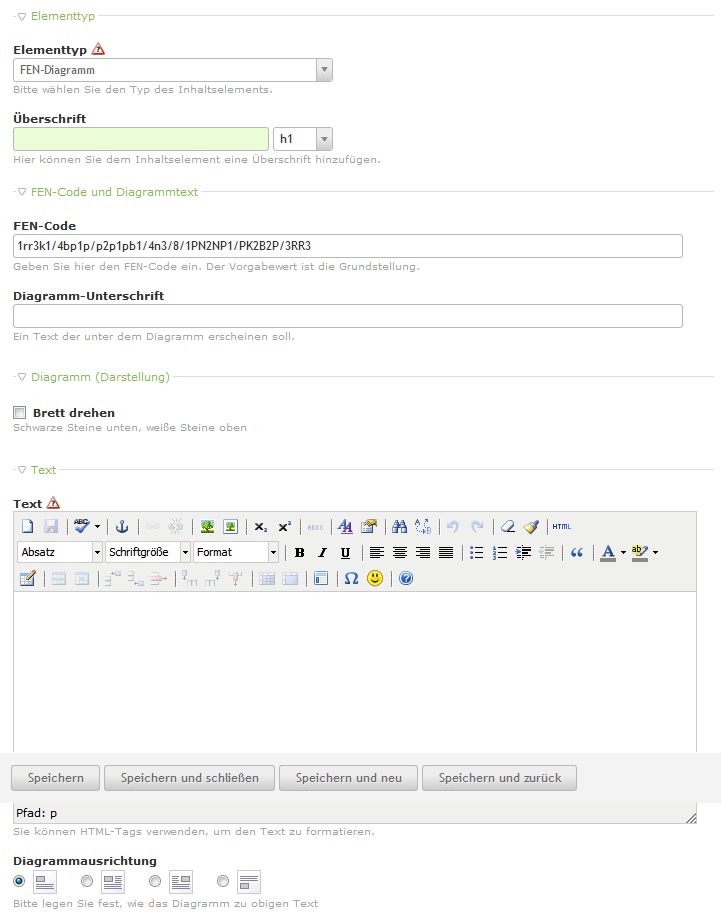Click into the Diagramm-Unterschrift text field
The height and width of the screenshot is (919, 721).
(347, 316)
